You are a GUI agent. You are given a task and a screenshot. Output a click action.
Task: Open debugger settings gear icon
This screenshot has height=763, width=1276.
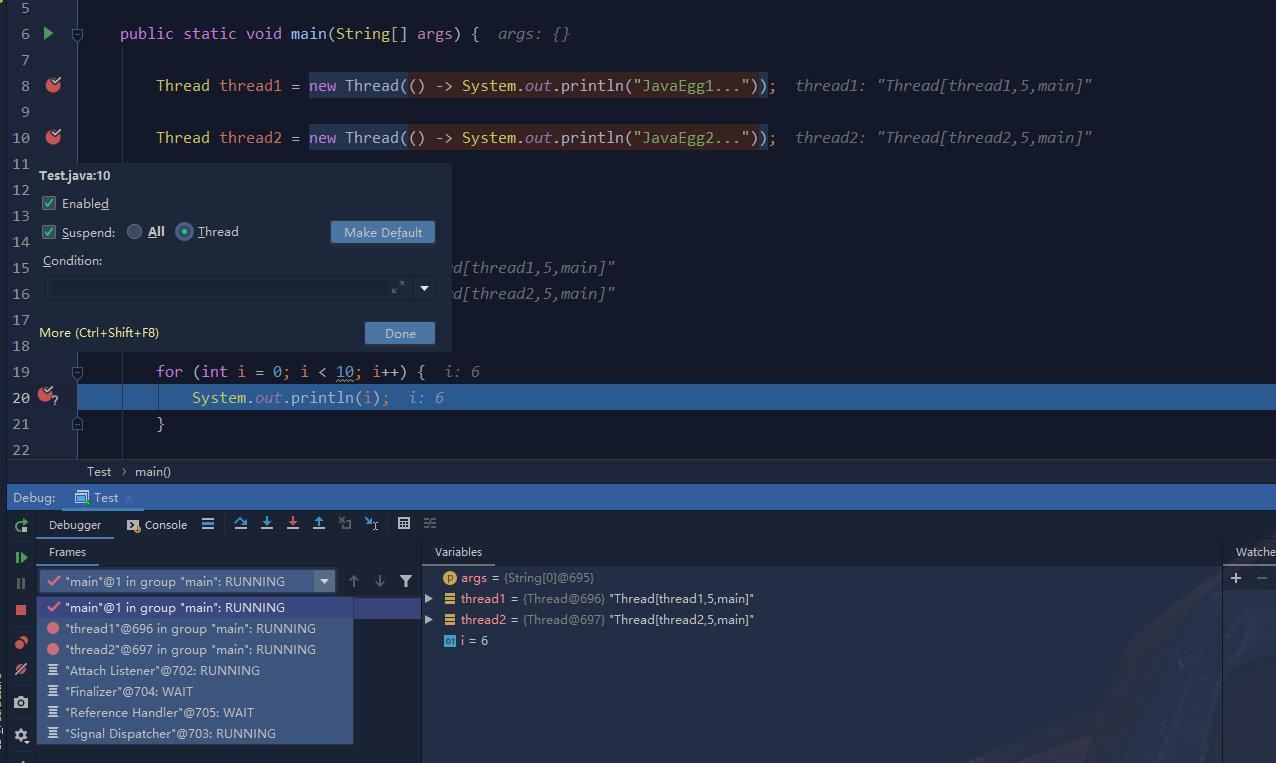21,735
